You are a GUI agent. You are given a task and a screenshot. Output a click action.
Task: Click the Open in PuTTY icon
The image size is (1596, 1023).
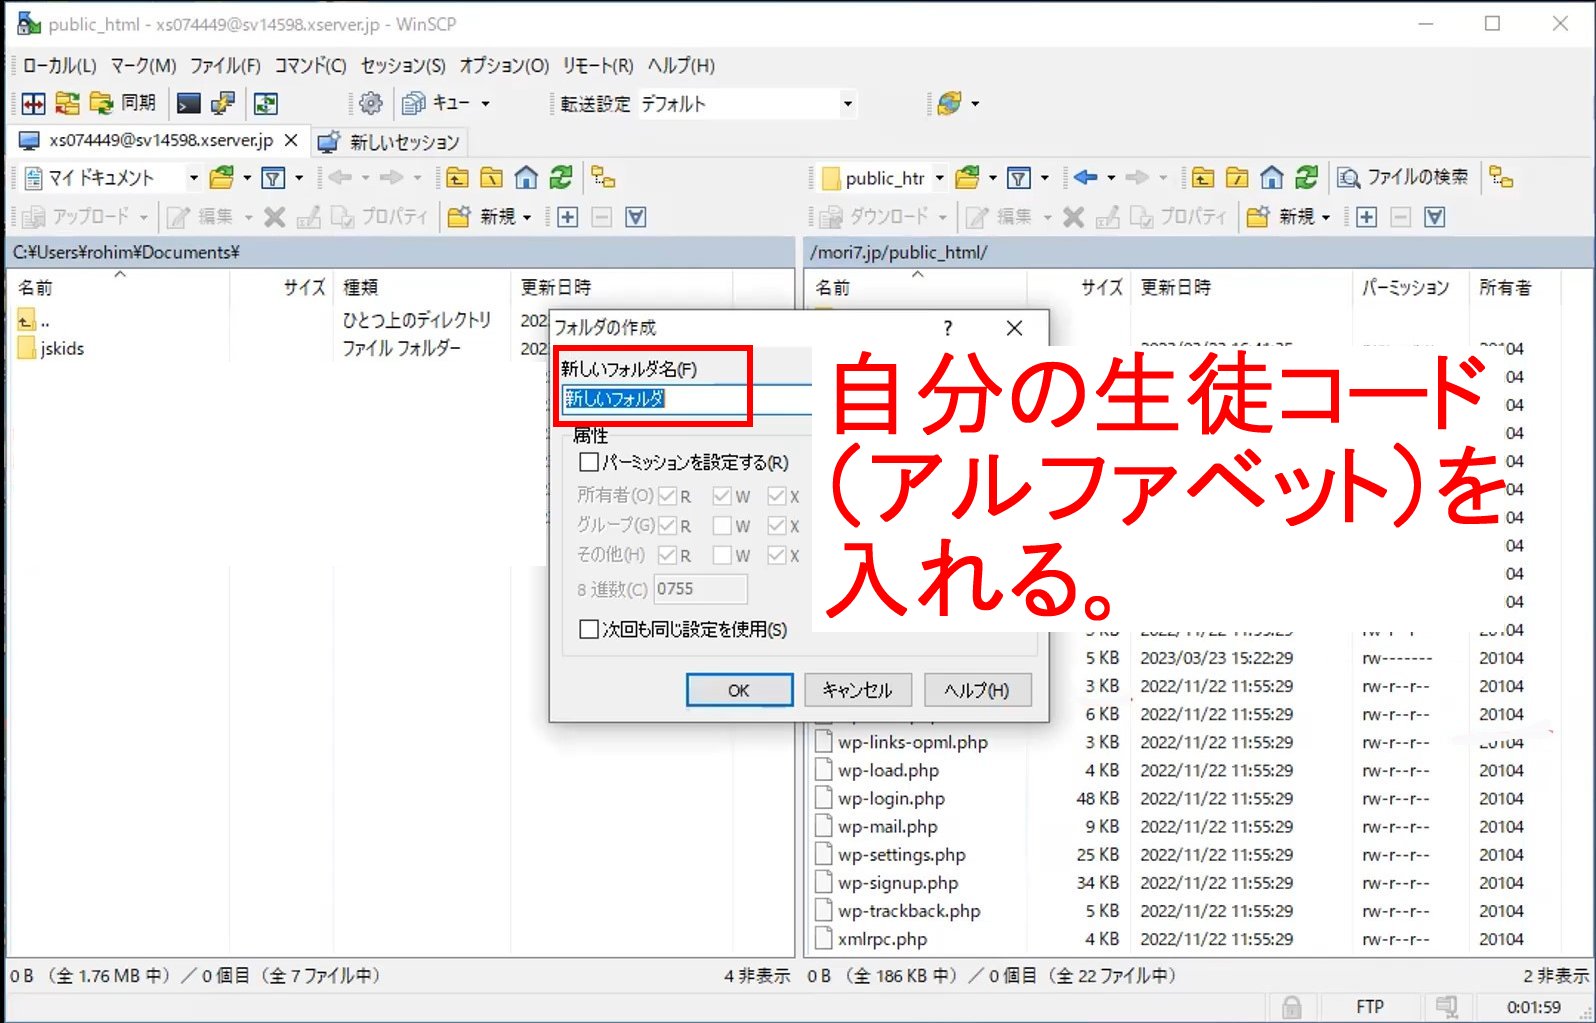tap(222, 103)
